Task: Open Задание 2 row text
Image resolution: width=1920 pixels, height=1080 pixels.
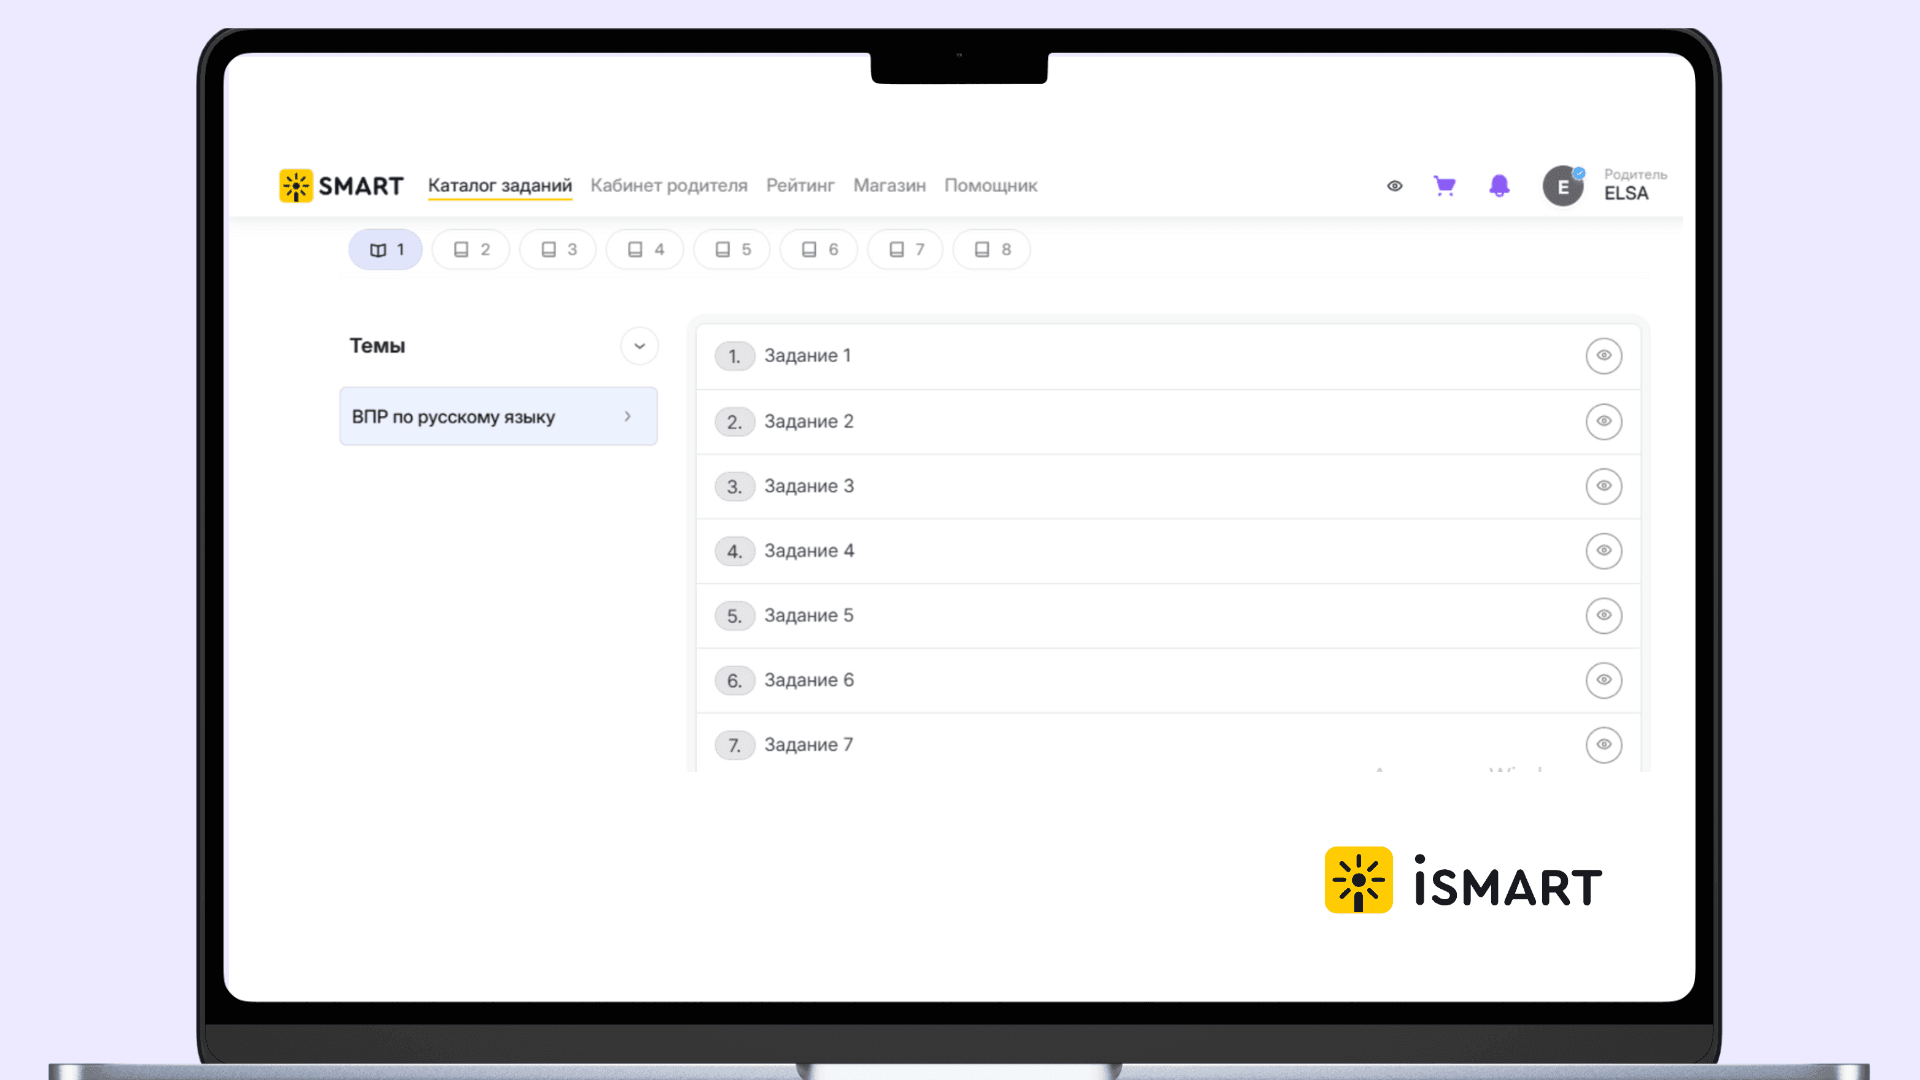Action: pos(809,421)
